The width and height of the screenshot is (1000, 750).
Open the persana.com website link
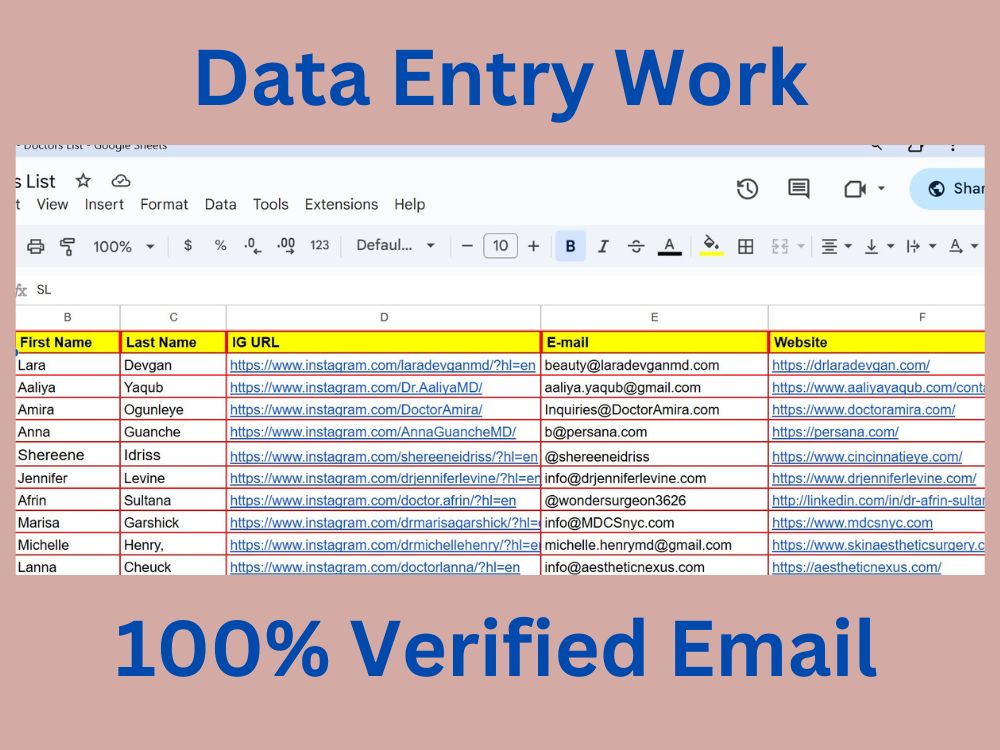(x=835, y=432)
